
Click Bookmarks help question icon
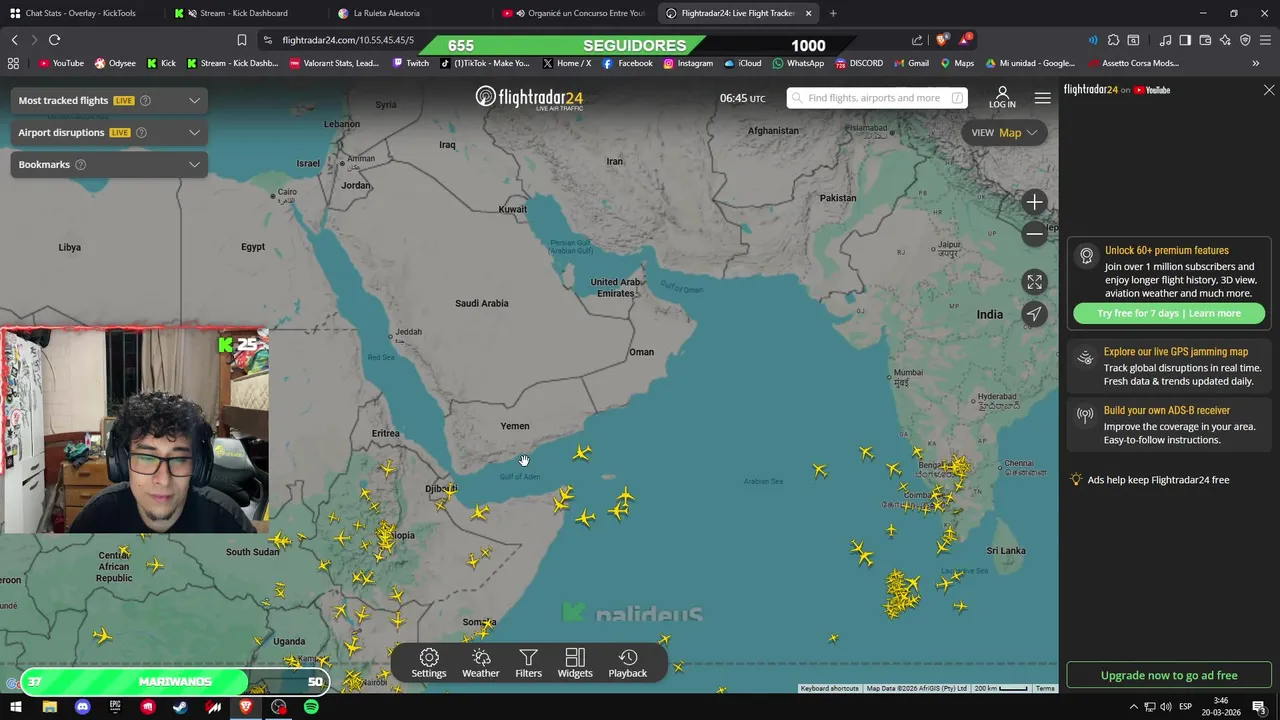pyautogui.click(x=81, y=164)
